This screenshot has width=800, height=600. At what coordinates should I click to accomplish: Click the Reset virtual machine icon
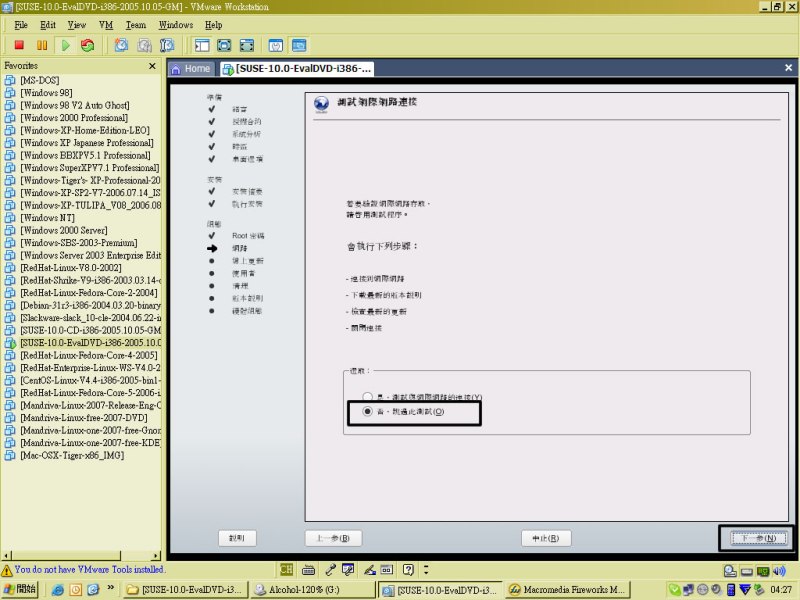click(88, 45)
